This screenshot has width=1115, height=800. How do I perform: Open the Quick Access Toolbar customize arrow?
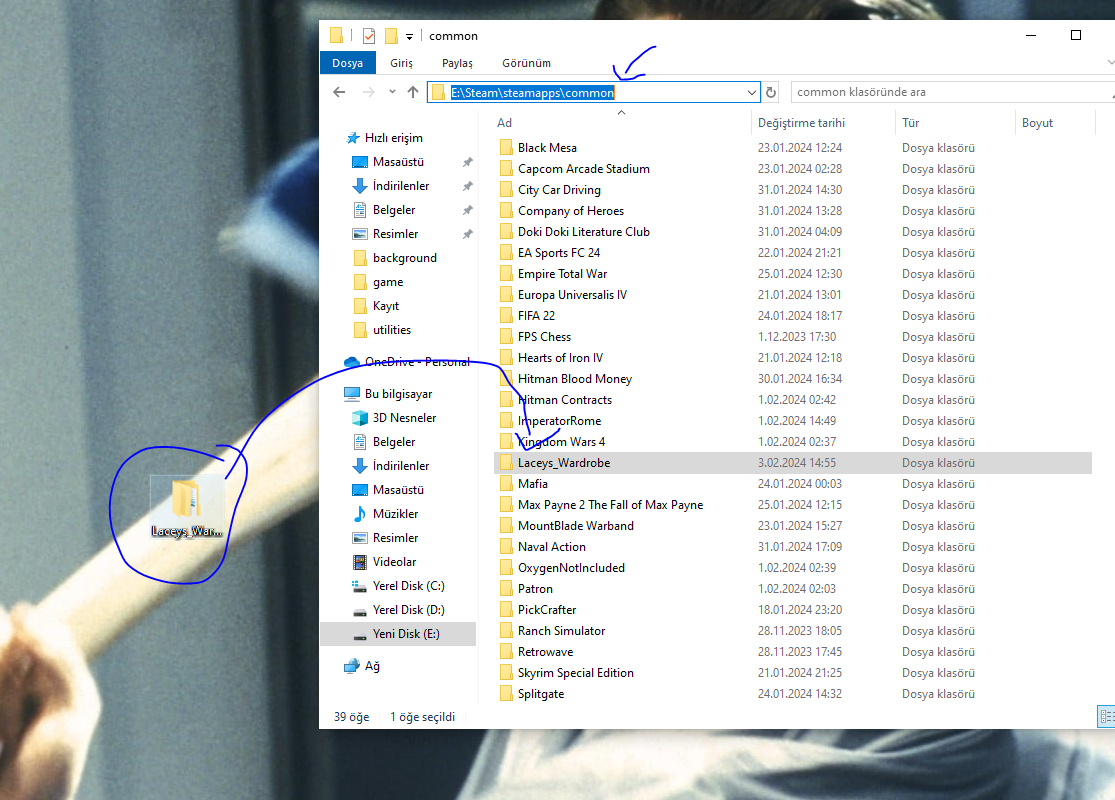(410, 36)
